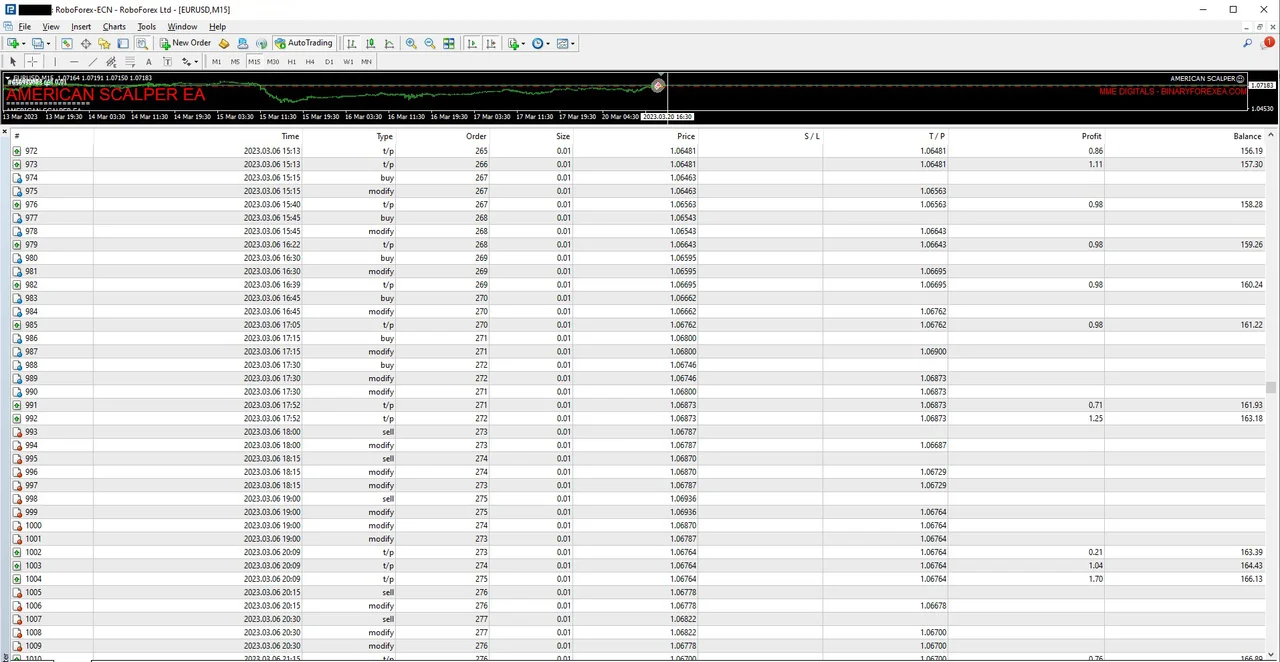Screen dimensions: 1280x662
Task: Click the Zoom Out magnifier icon
Action: 430,43
